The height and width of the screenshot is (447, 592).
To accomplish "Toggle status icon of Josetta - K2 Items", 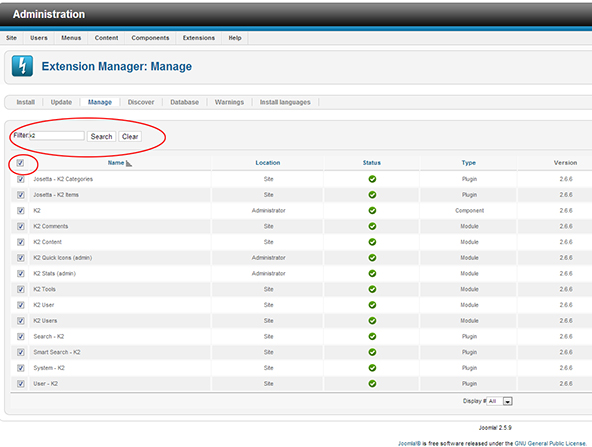I will pyautogui.click(x=372, y=195).
